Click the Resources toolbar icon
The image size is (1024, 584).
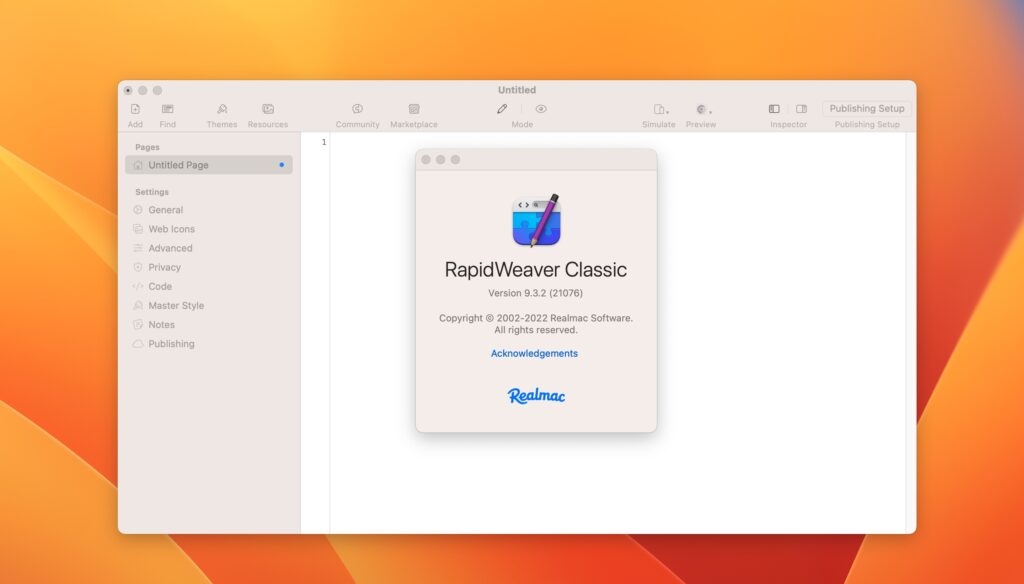267,109
